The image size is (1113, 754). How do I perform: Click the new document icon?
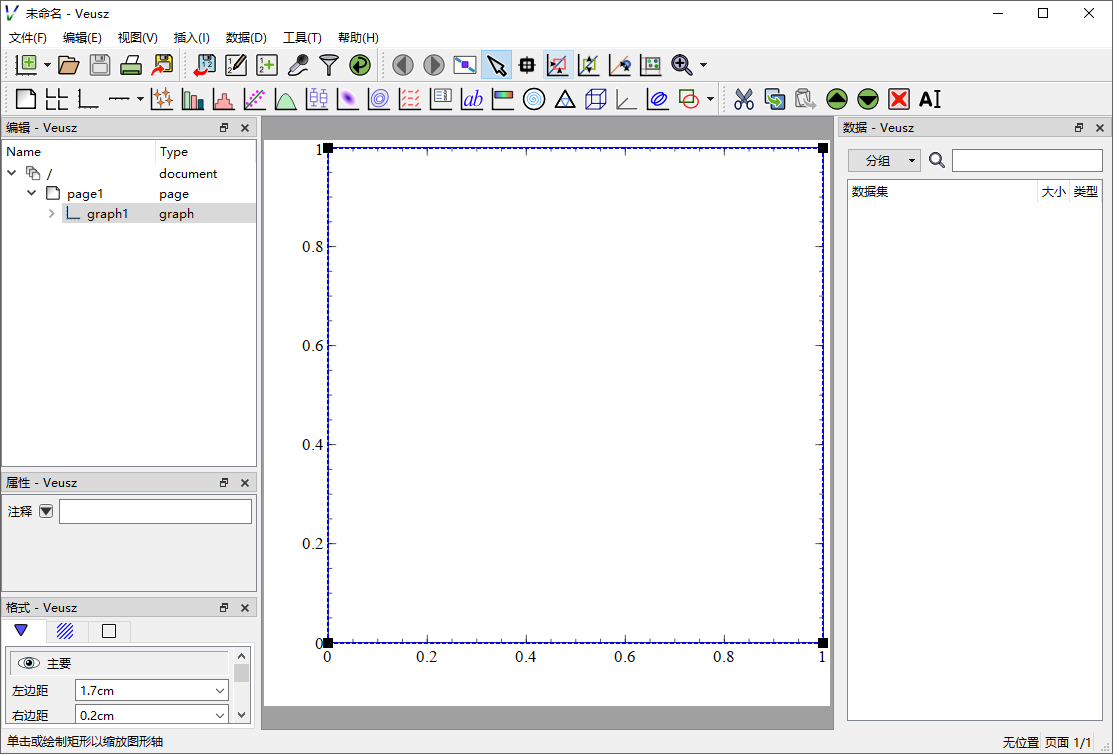click(x=26, y=65)
